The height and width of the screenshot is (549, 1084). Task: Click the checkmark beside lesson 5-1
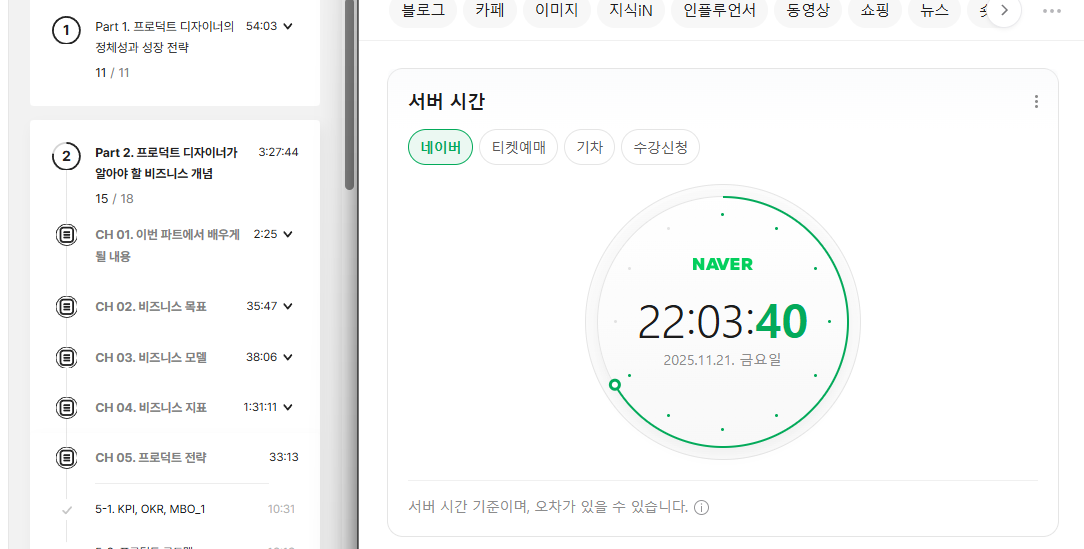coord(67,510)
